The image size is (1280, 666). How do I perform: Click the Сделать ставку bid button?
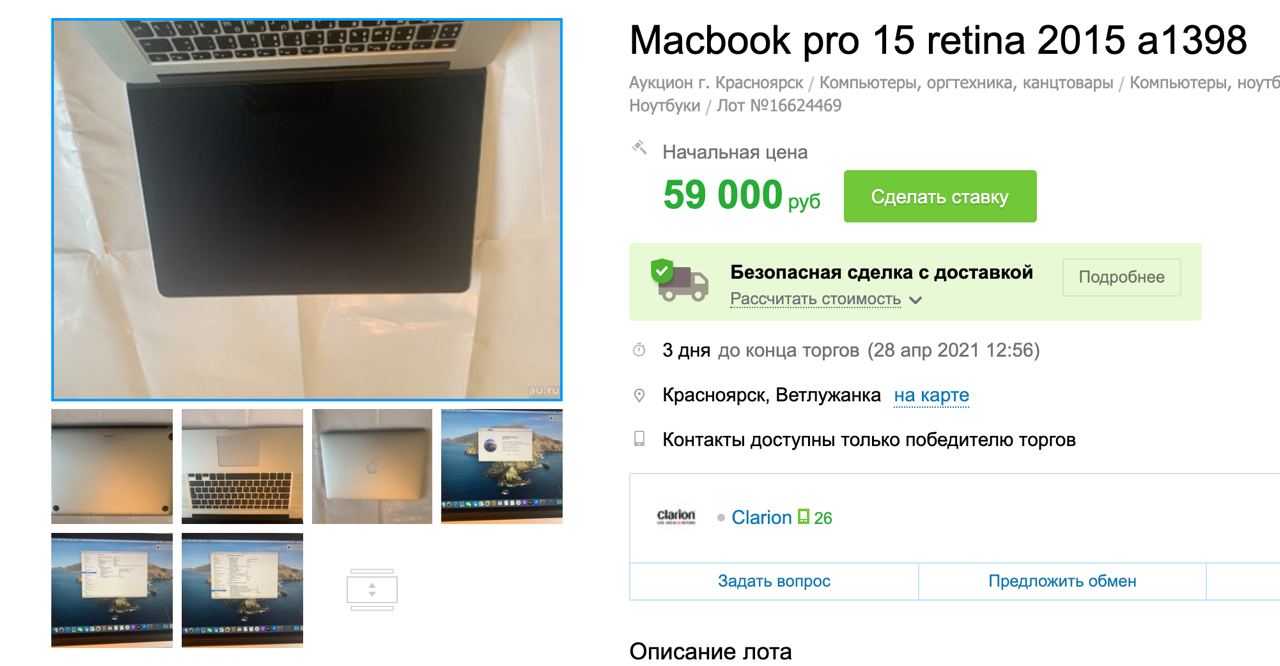940,196
